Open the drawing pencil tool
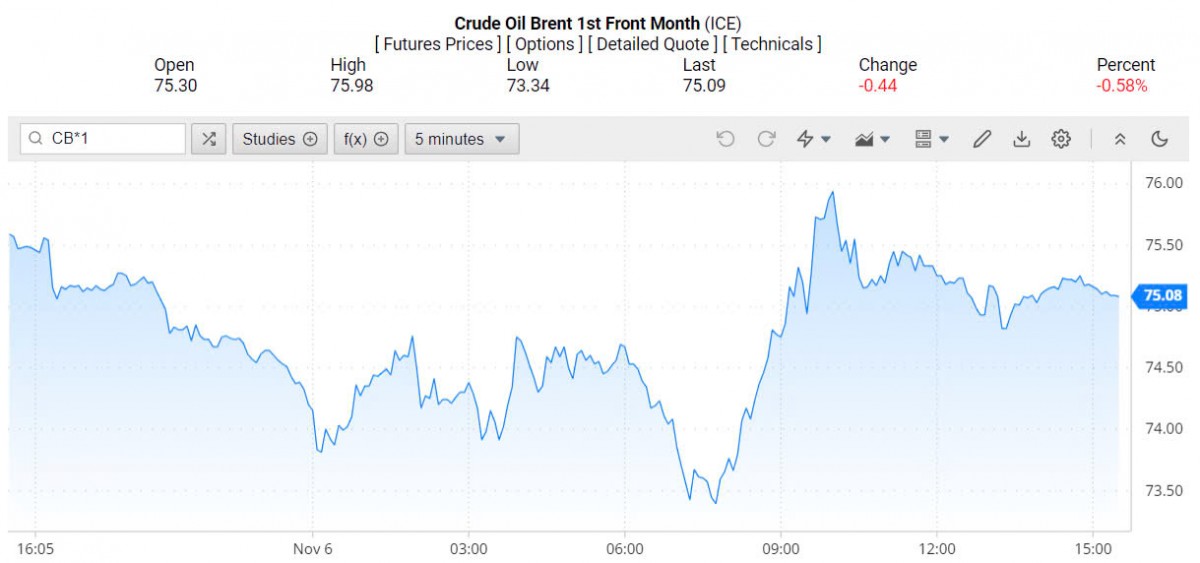Image resolution: width=1200 pixels, height=563 pixels. (981, 139)
